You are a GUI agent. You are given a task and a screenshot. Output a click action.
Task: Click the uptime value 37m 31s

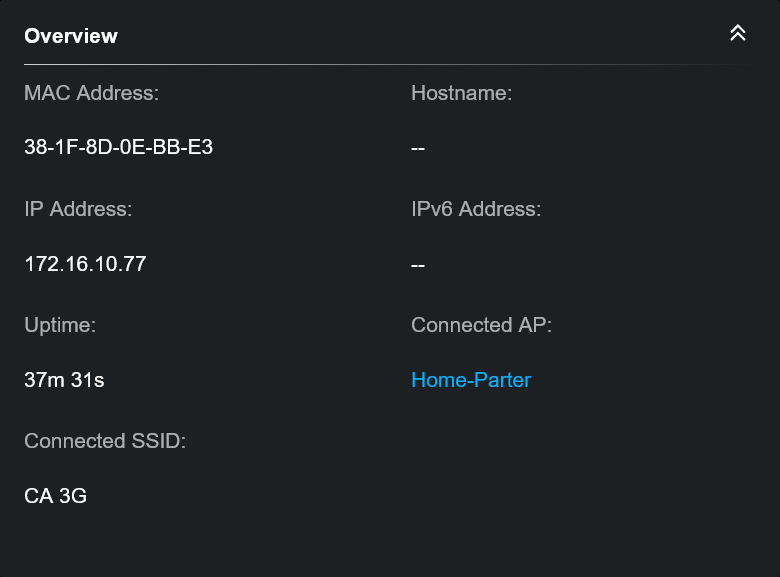click(64, 380)
